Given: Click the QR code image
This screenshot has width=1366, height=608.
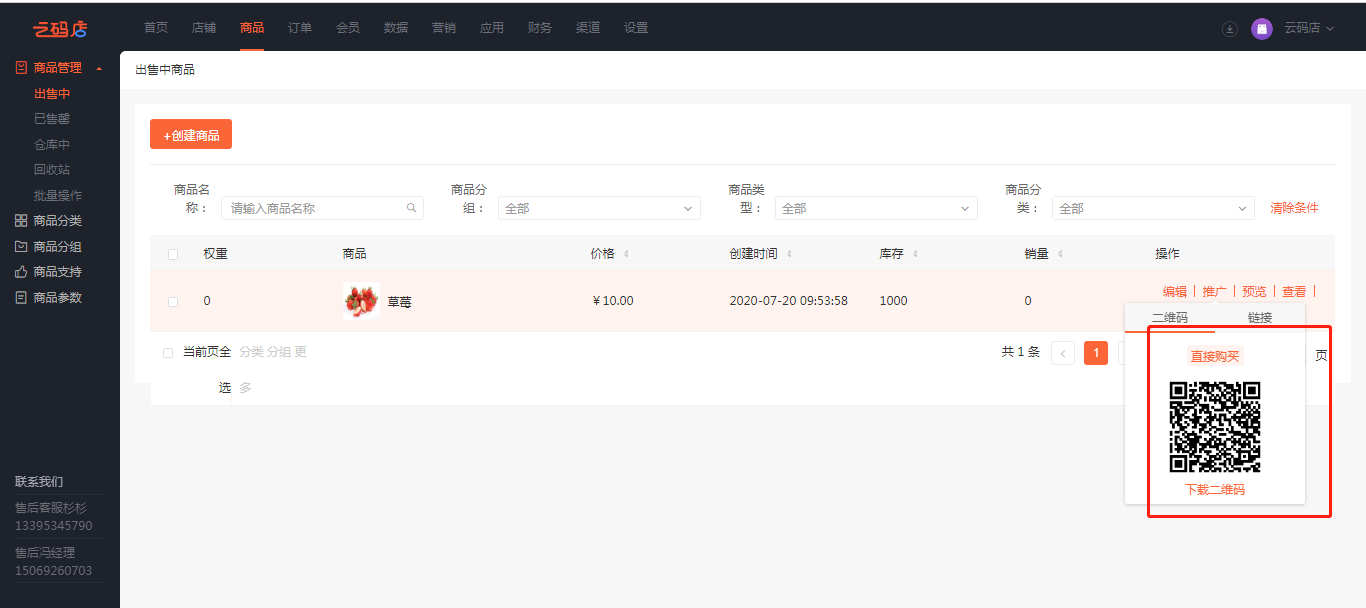Looking at the screenshot, I should pos(1215,427).
